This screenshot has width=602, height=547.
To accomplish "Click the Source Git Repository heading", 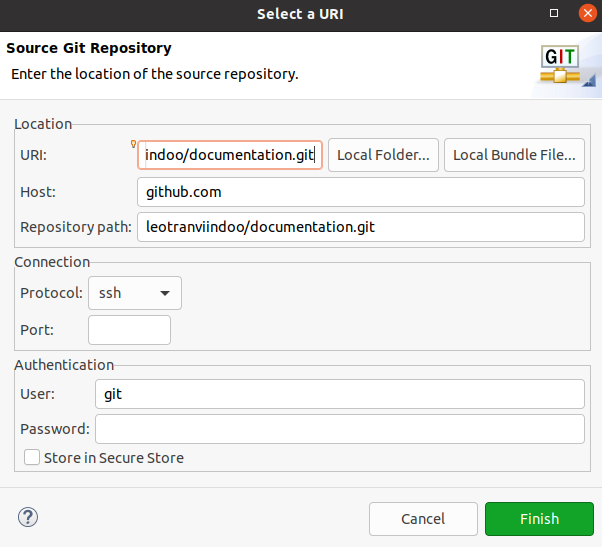I will [x=89, y=48].
